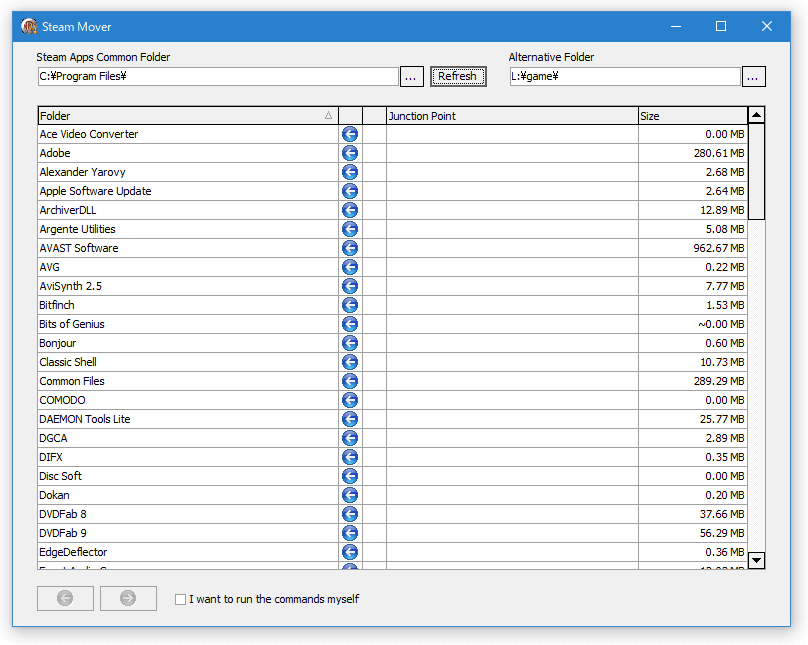Screen dimensions: 808x645
Task: Click the blue arrow icon in AVG row
Action: coord(350,267)
